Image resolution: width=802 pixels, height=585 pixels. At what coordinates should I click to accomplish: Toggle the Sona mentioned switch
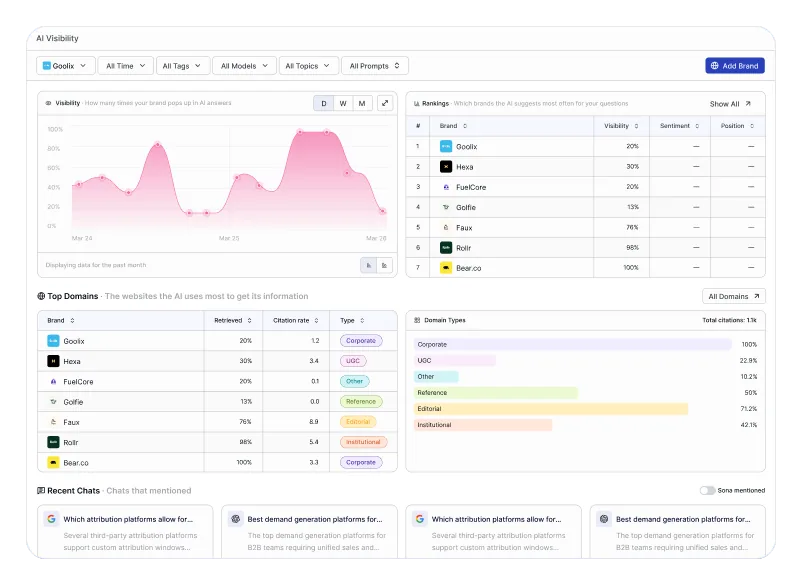coord(707,490)
